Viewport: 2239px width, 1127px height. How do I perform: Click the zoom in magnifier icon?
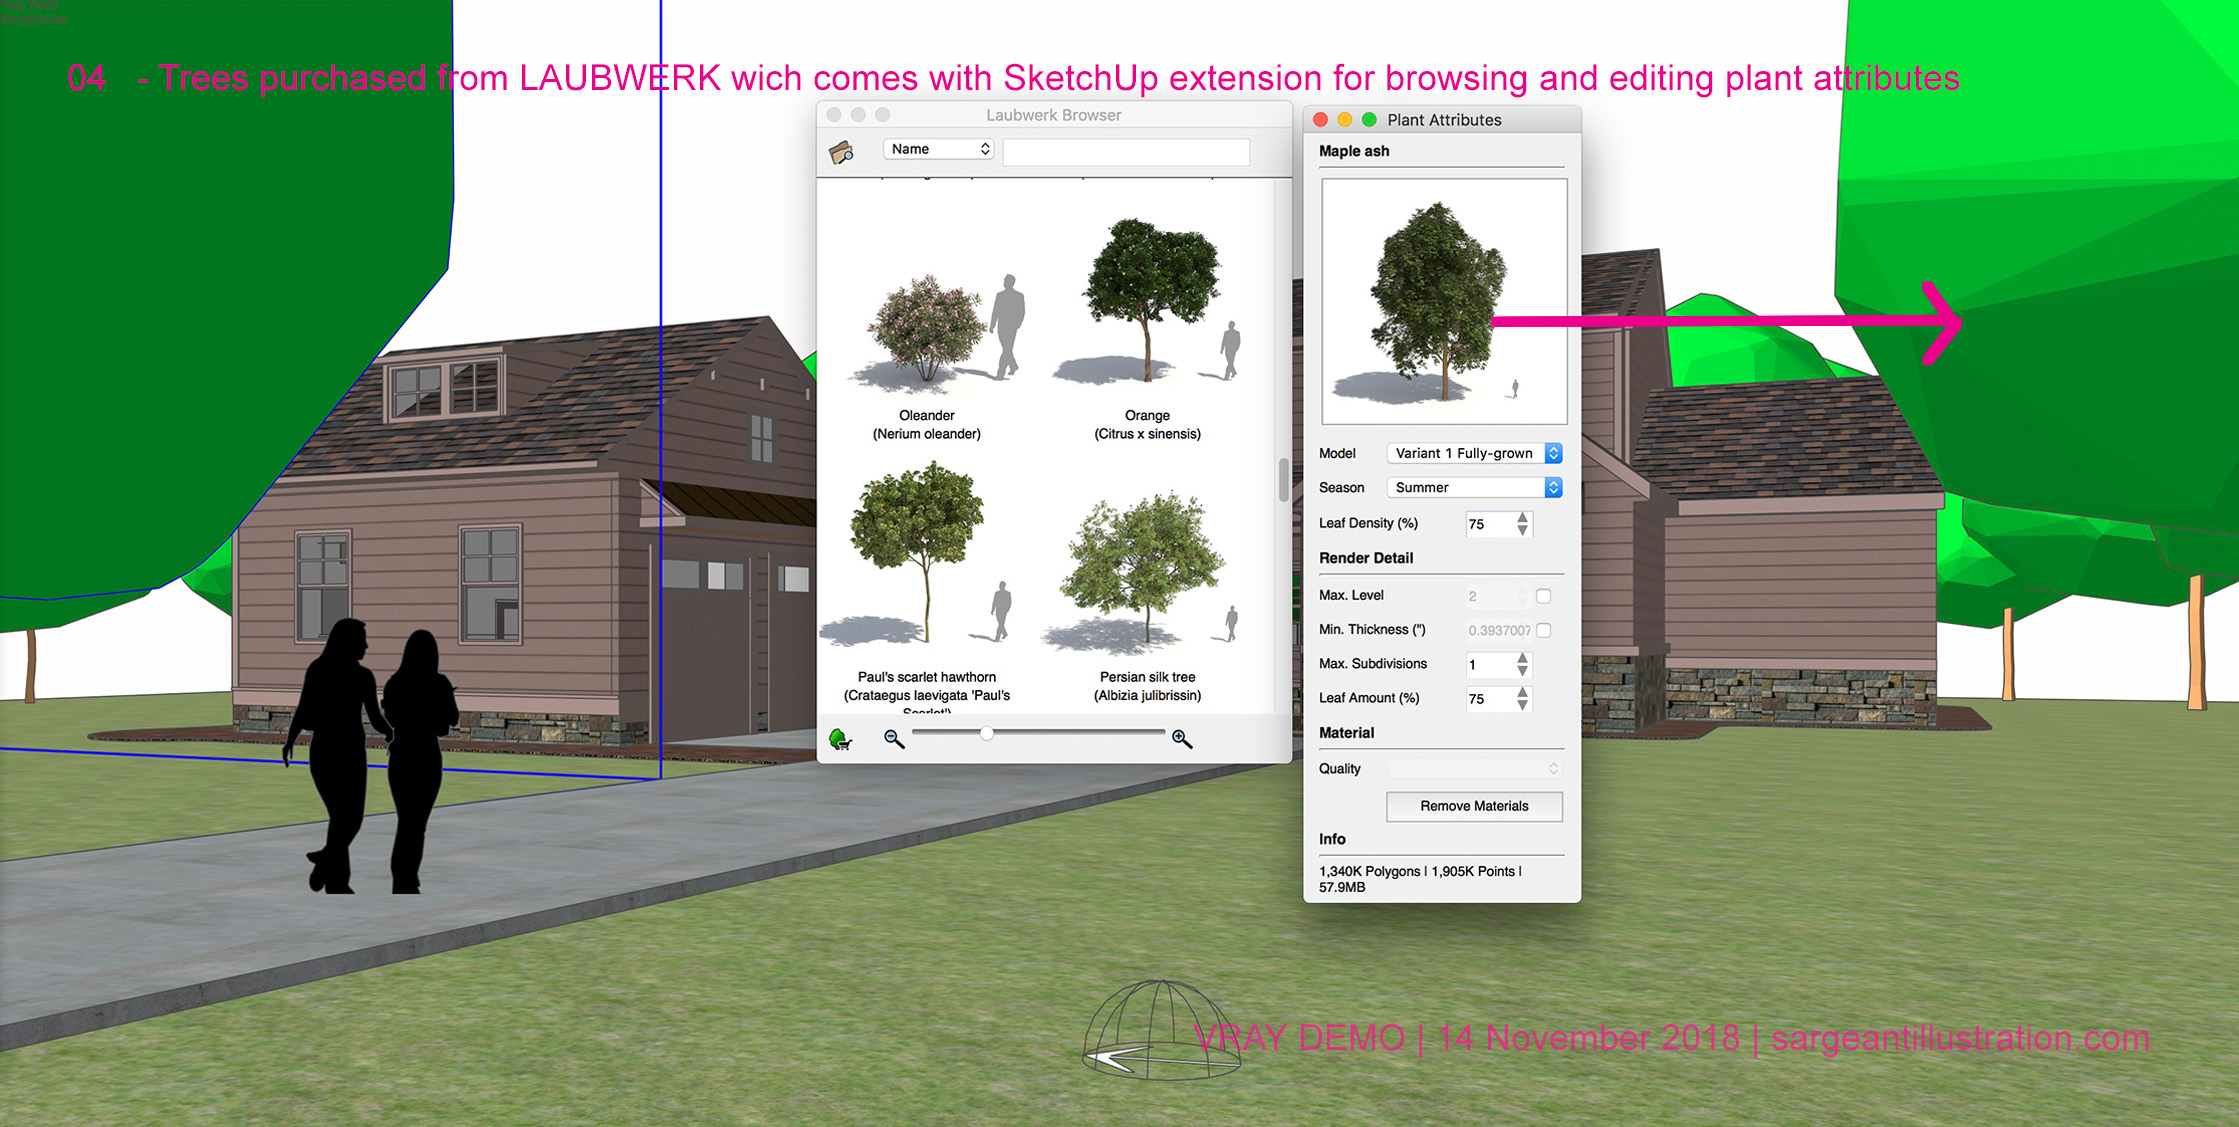pos(1182,739)
